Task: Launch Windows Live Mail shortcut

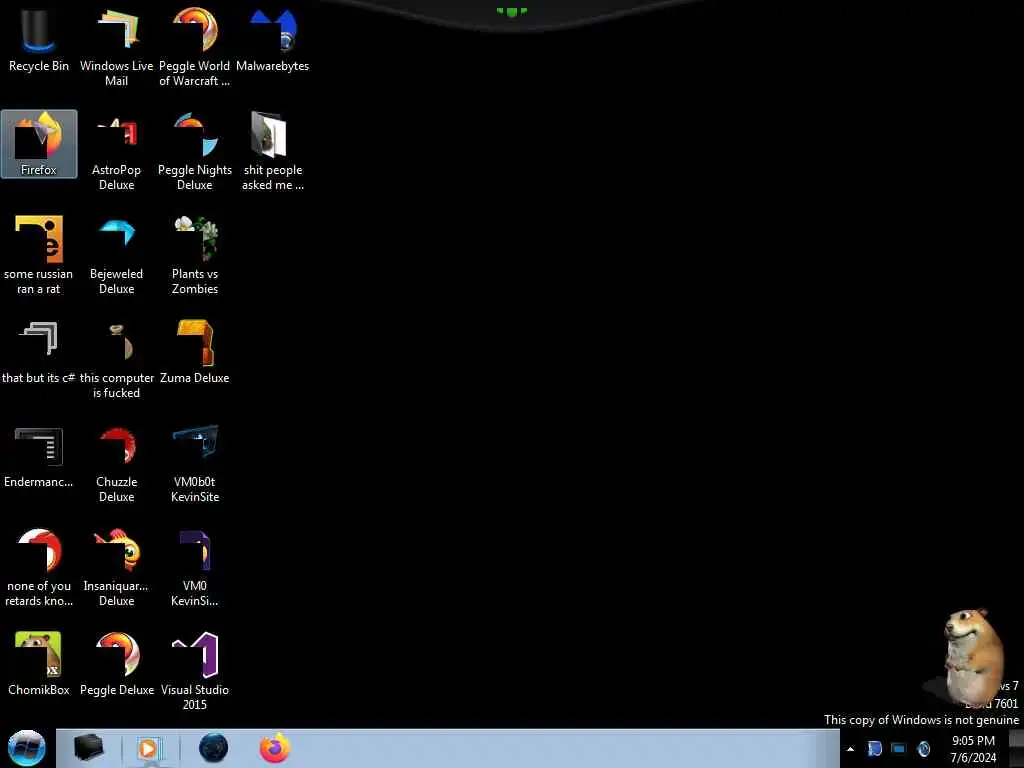Action: tap(116, 47)
